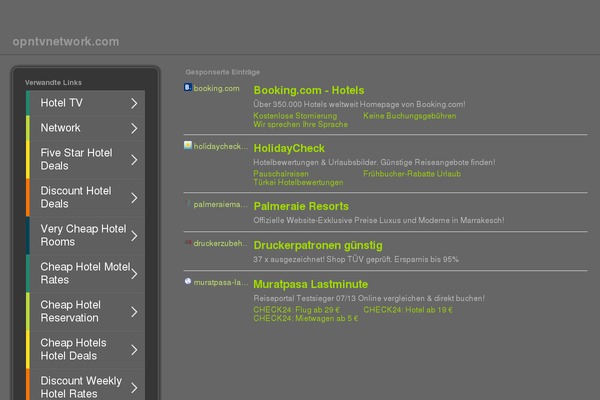Screen dimensions: 600x400
Task: Click Muratpasa description Reiseportal Testsieger text
Action: pyautogui.click(x=368, y=298)
